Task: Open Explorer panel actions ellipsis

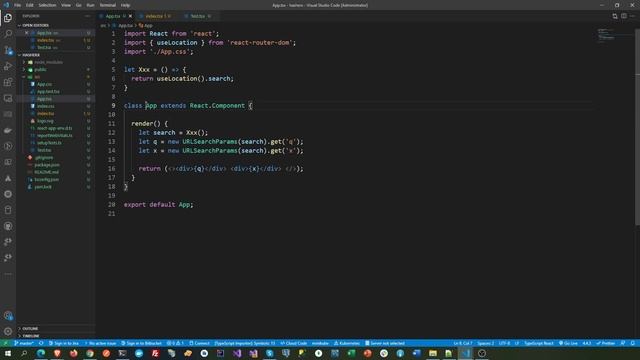Action: pyautogui.click(x=88, y=16)
